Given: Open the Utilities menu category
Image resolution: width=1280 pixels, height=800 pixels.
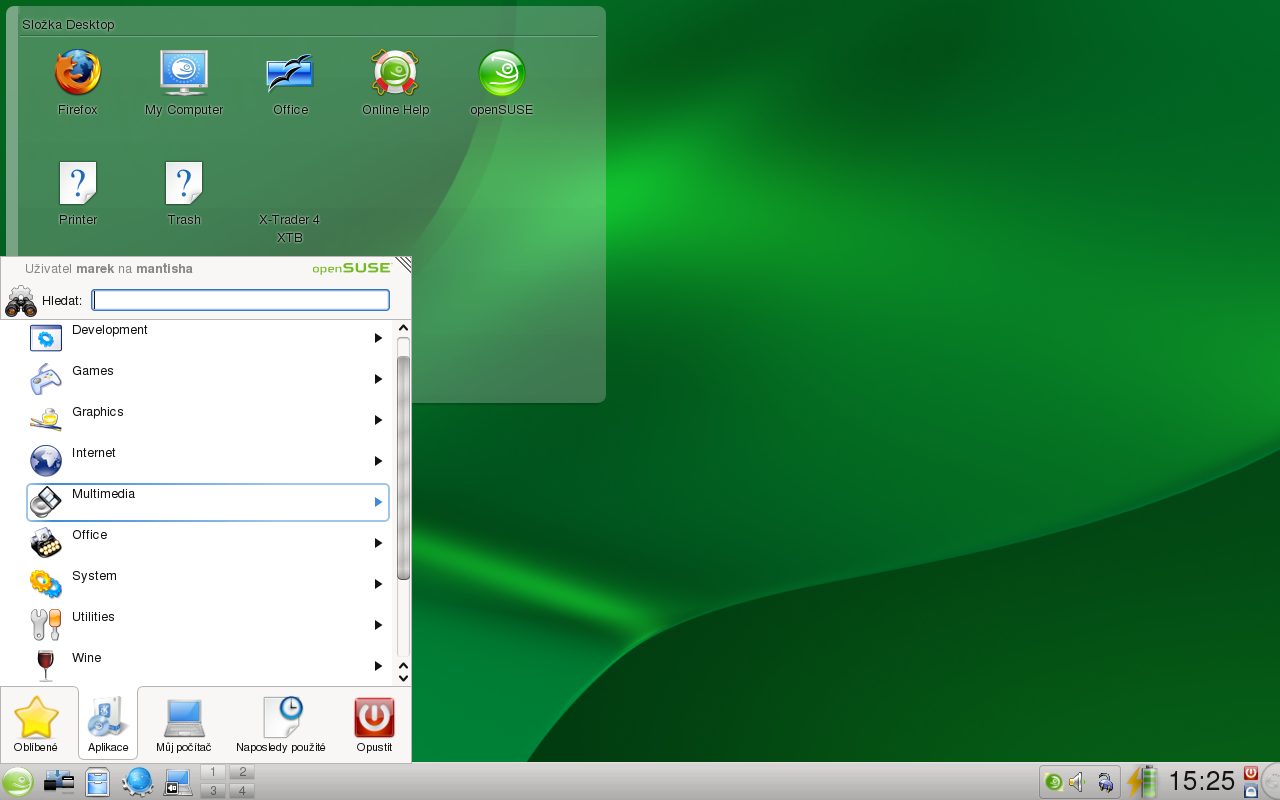Looking at the screenshot, I should (x=208, y=625).
